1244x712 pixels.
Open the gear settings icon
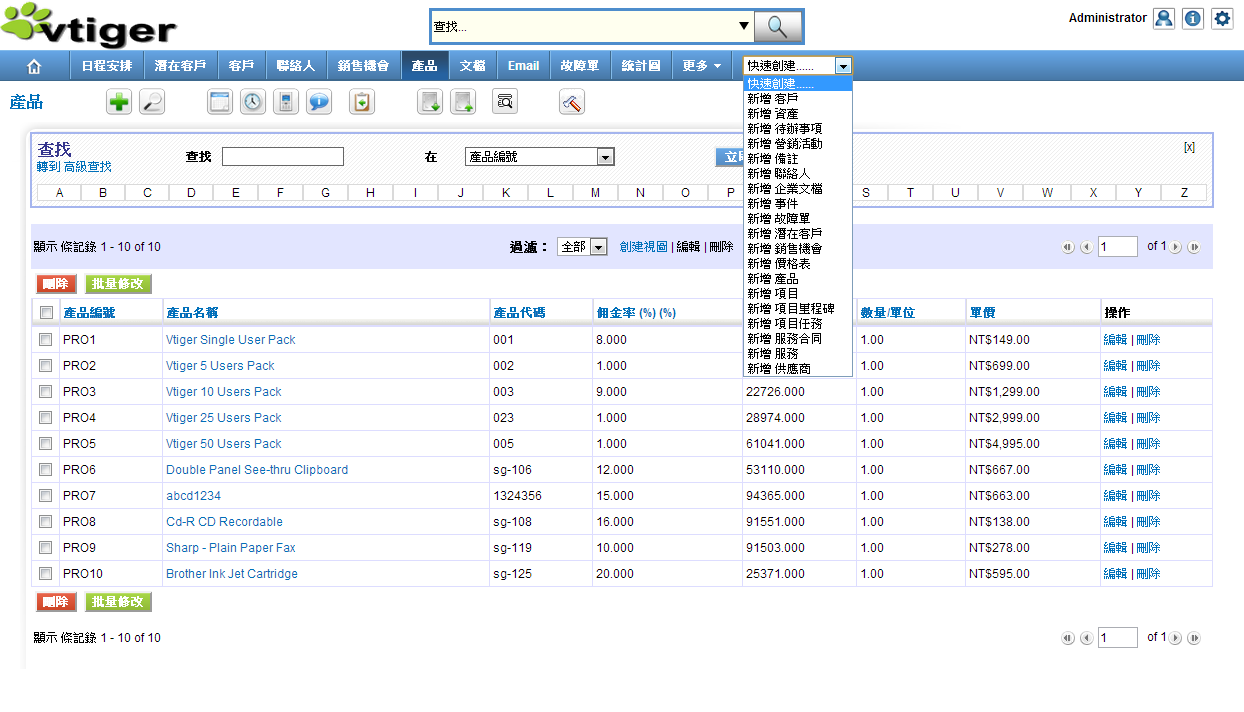[1222, 18]
